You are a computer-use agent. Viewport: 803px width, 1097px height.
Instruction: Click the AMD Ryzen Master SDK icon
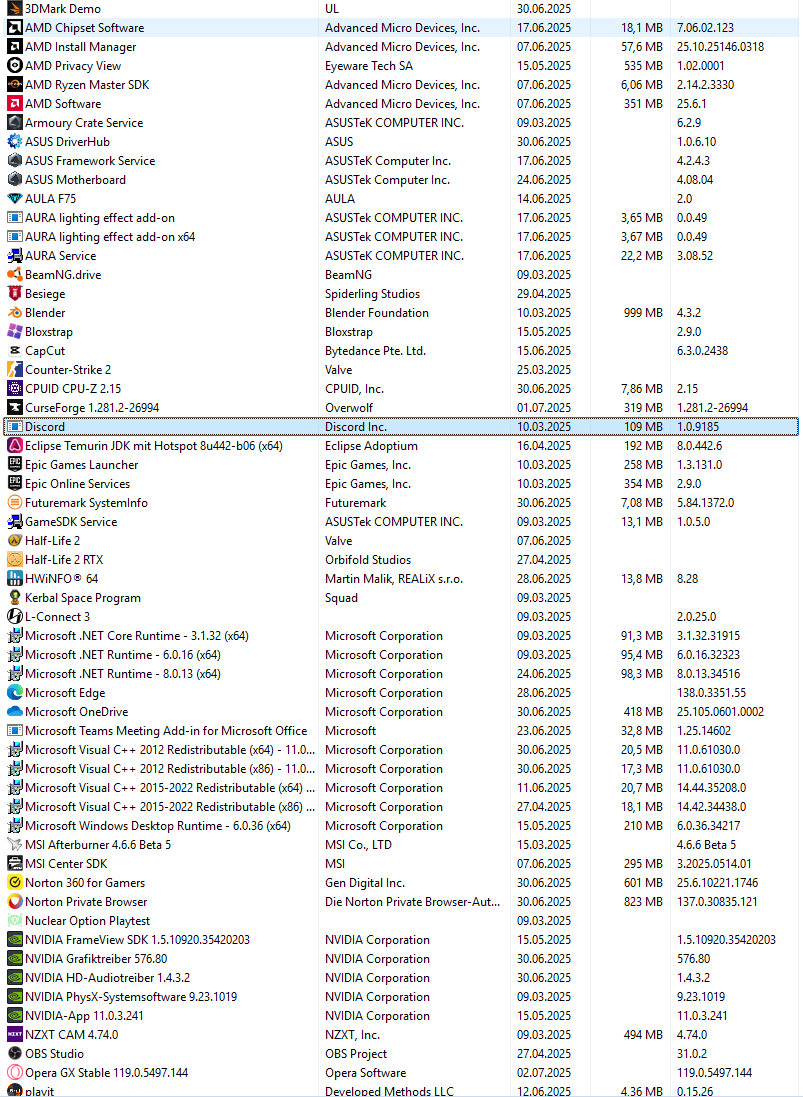point(15,85)
